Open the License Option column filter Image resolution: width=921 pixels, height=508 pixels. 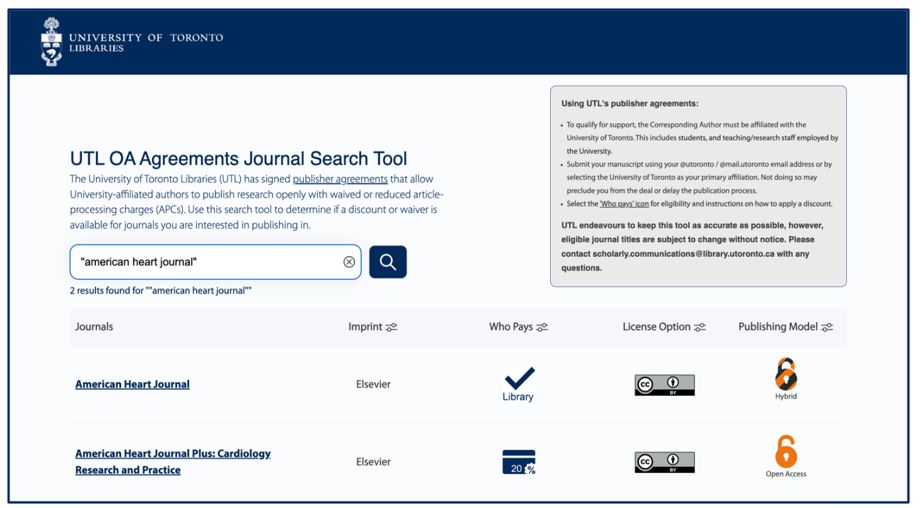pos(700,327)
